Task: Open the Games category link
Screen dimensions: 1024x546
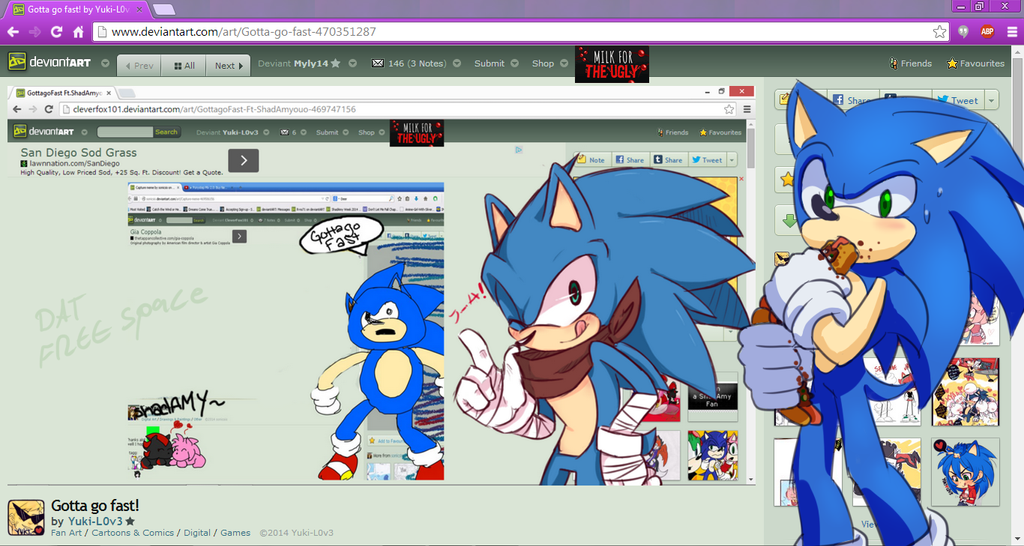Action: point(235,532)
